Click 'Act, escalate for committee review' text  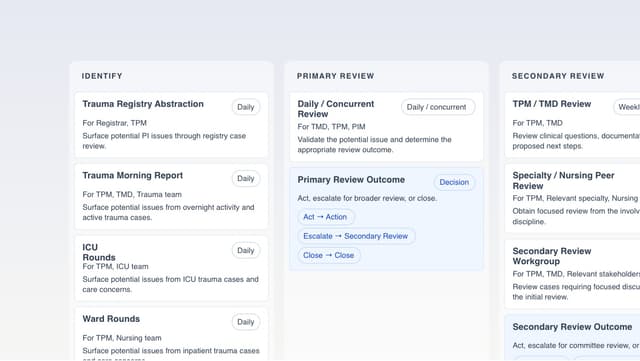click(x=576, y=345)
